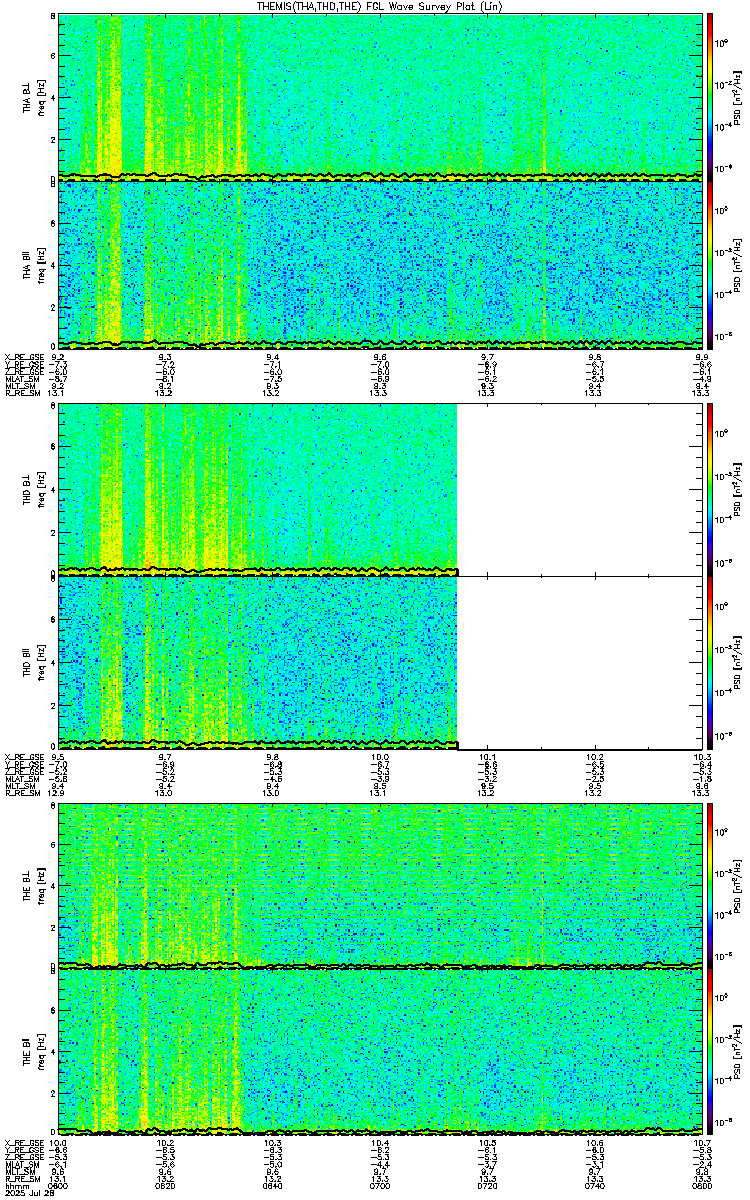Click the PSD color bar beside THA B⊥

(710, 97)
